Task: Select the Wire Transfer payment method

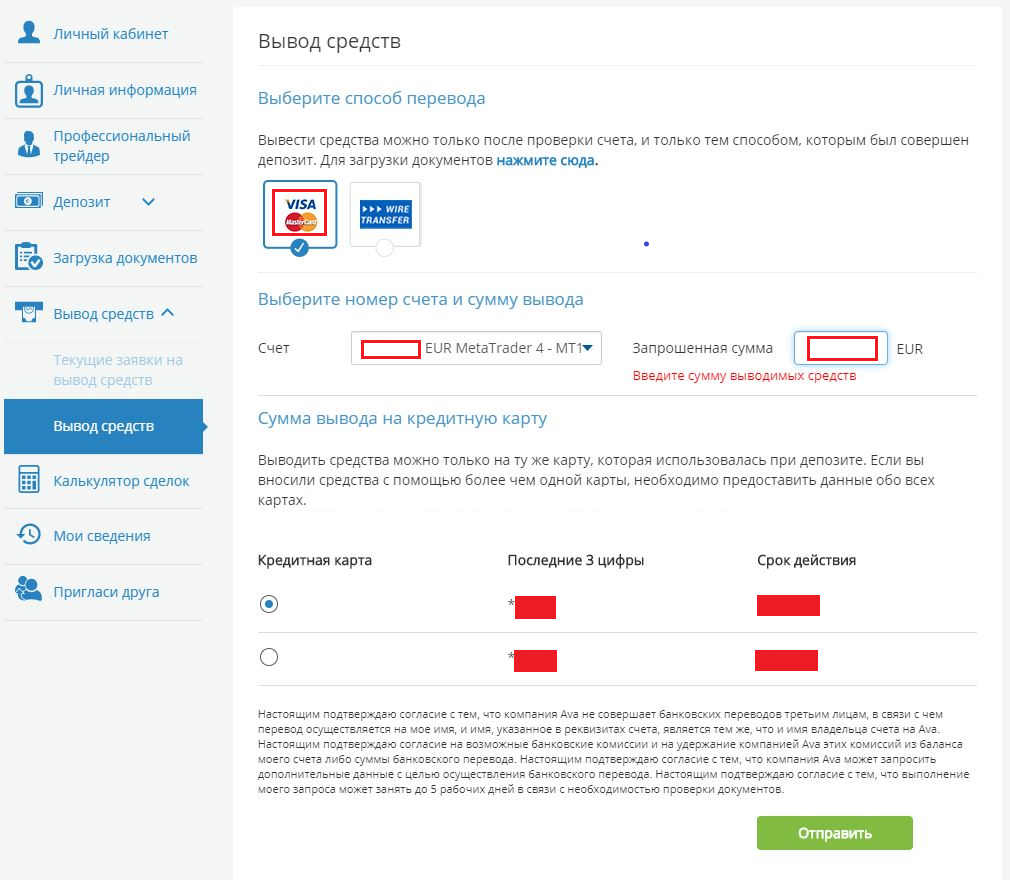Action: click(x=385, y=215)
